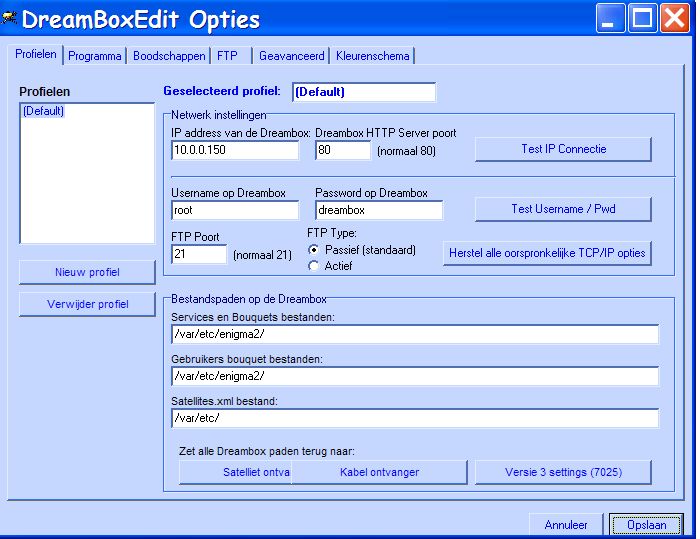Select (Default) in the Profielen list
The image size is (700, 539).
43,111
